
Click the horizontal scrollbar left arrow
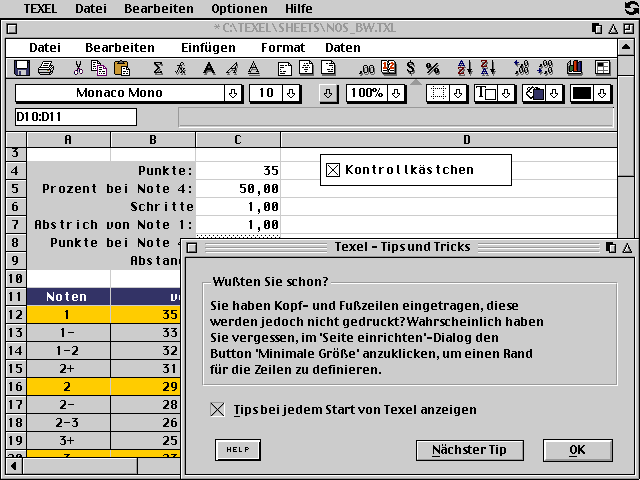(x=14, y=466)
